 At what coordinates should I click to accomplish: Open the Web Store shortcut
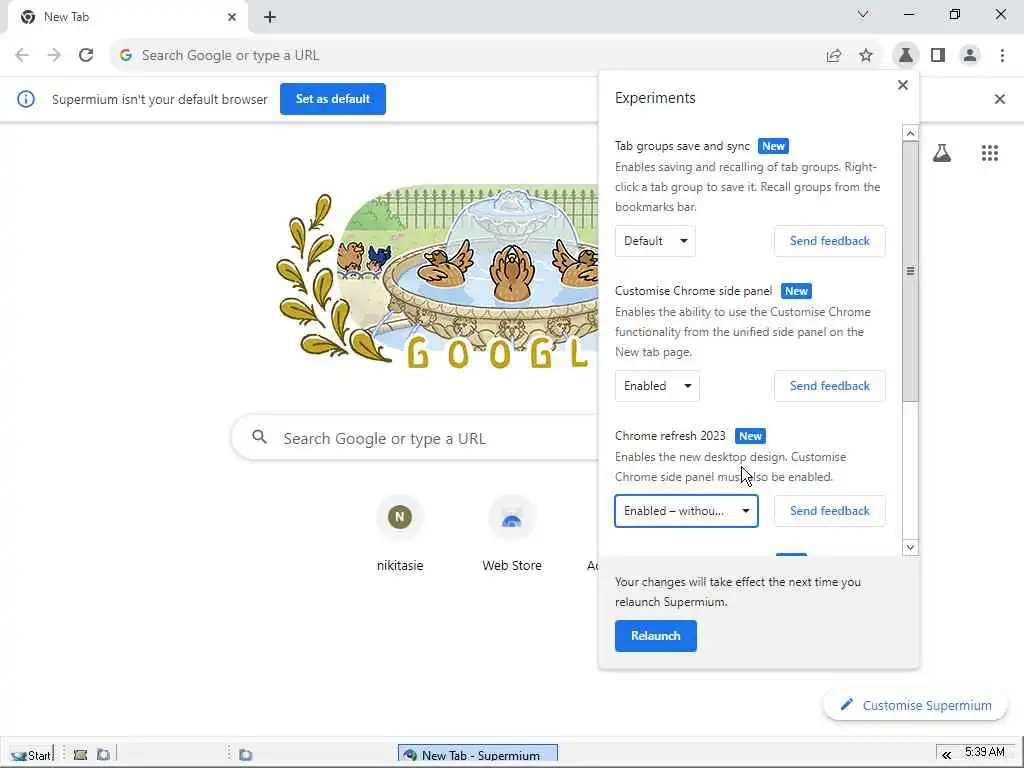click(x=512, y=536)
